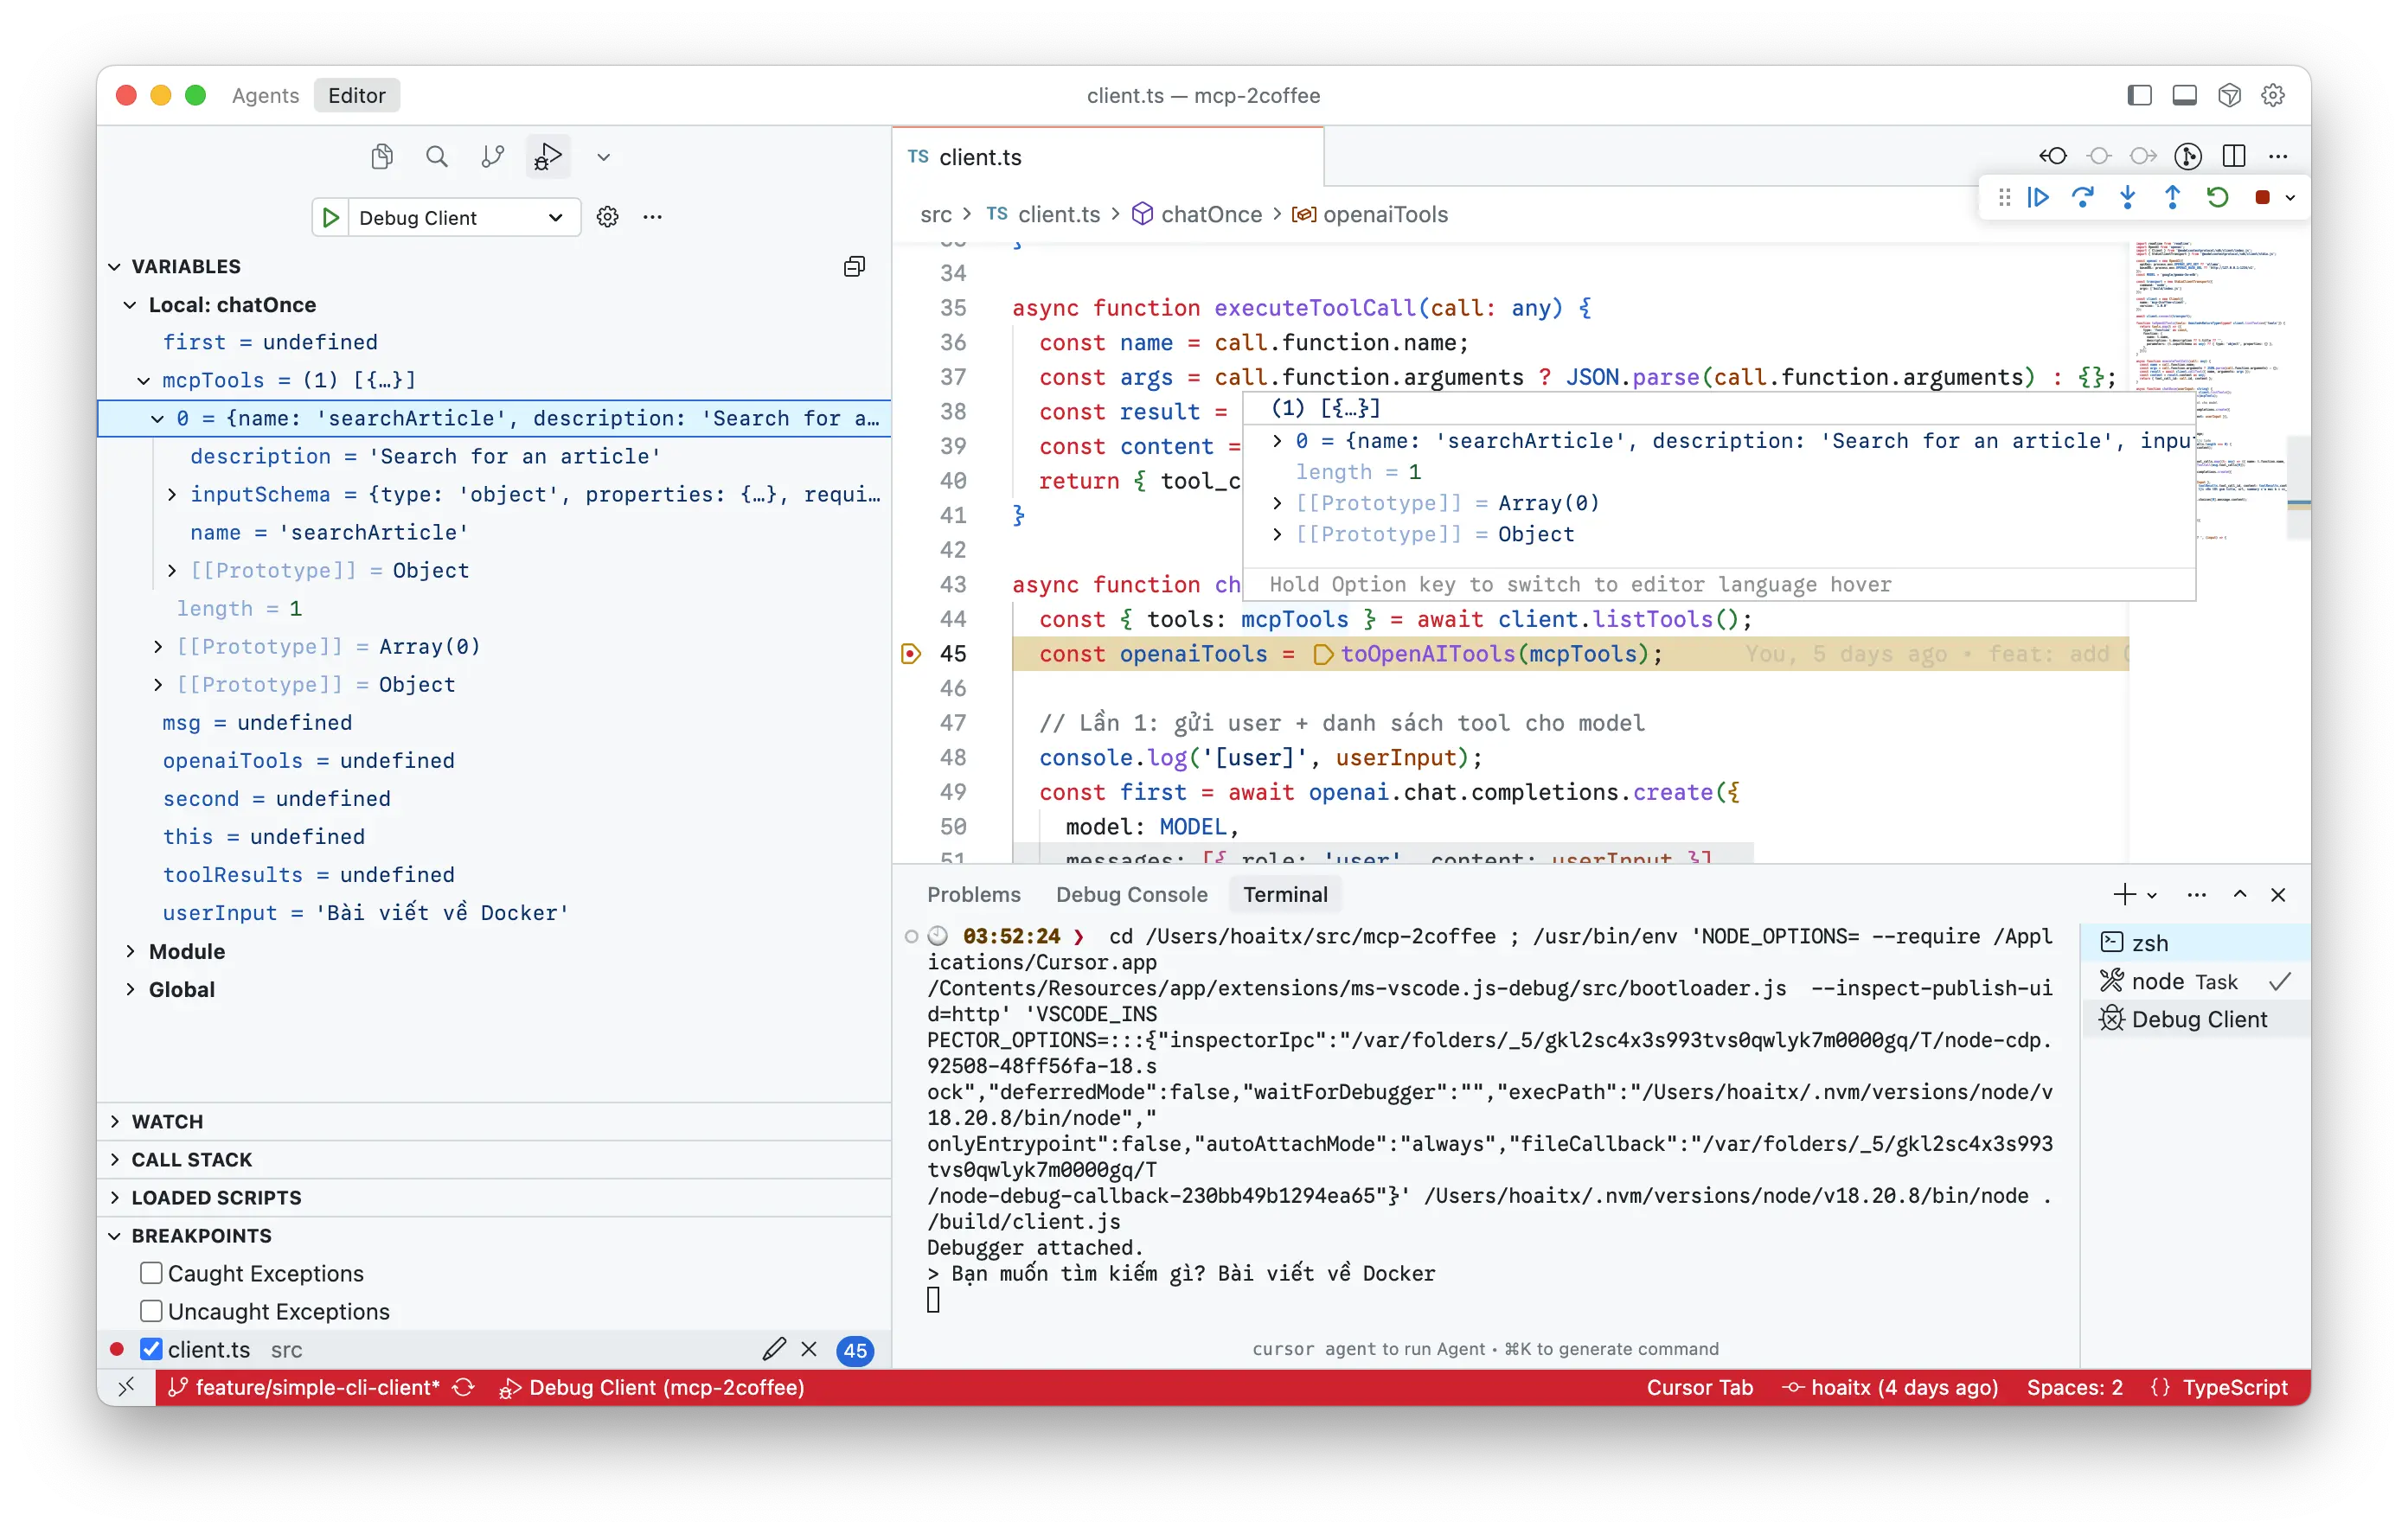Stop debugging with the red square
This screenshot has width=2408, height=1534.
click(2262, 197)
